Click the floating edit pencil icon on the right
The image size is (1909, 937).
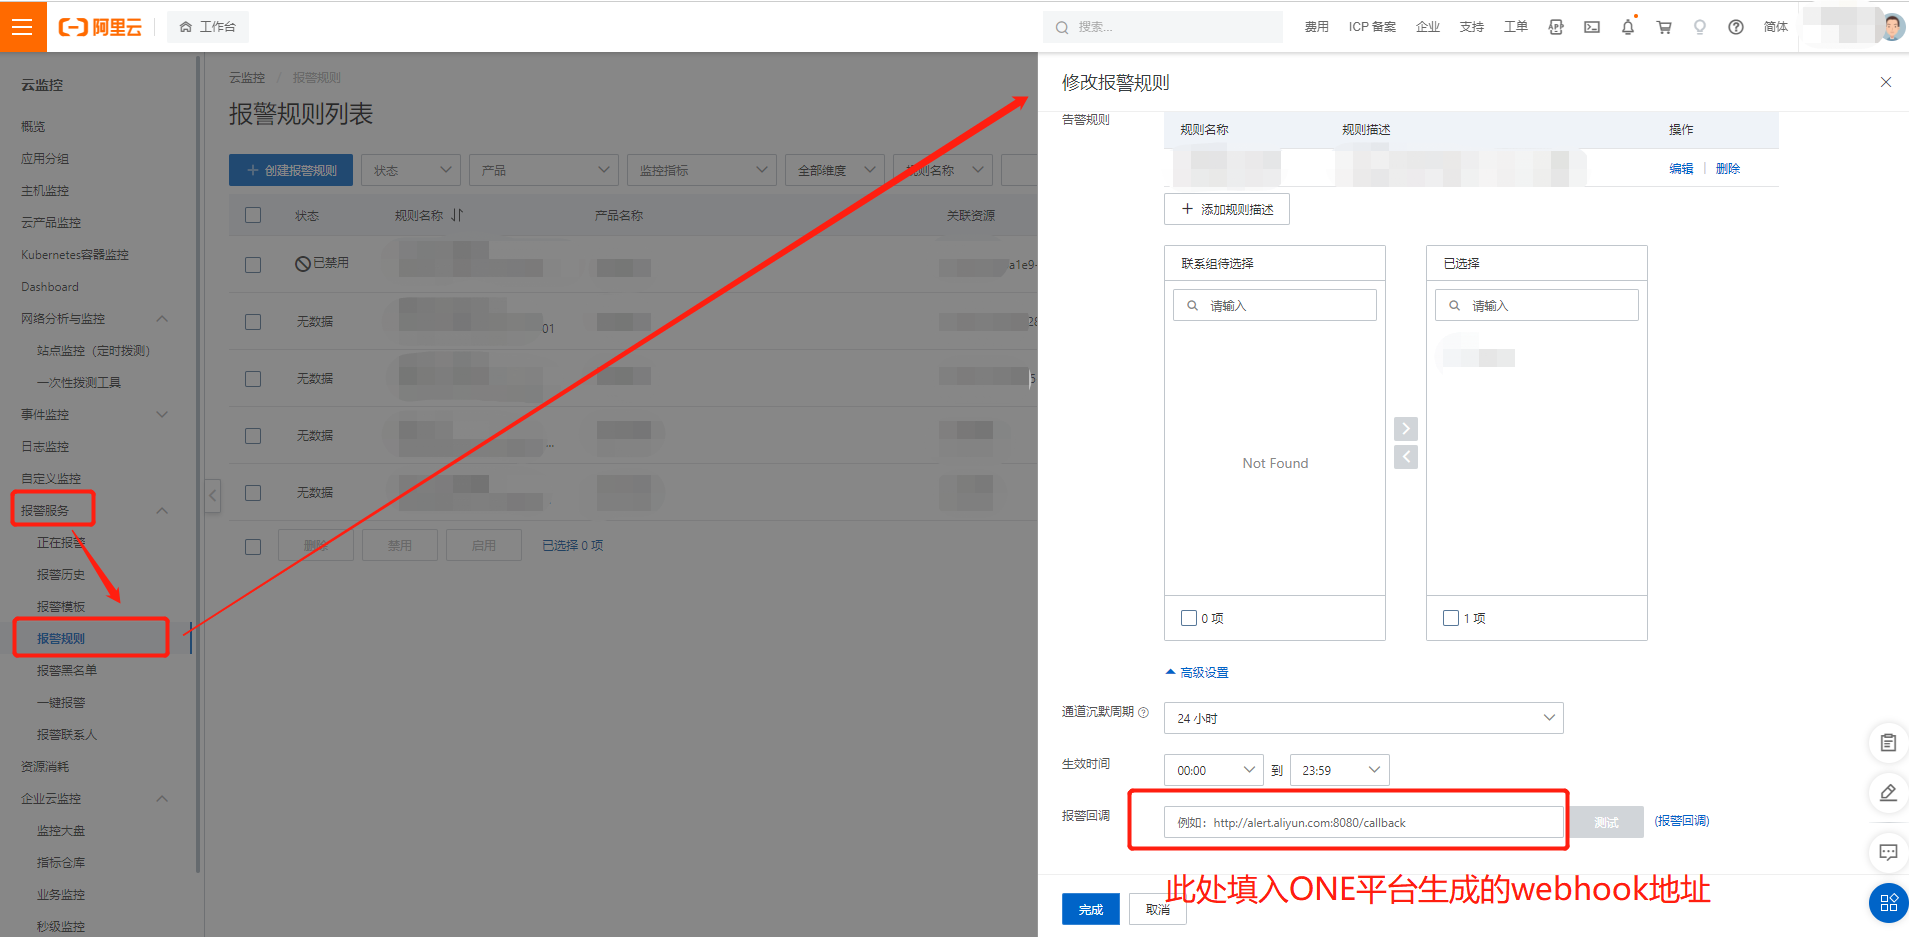coord(1887,793)
